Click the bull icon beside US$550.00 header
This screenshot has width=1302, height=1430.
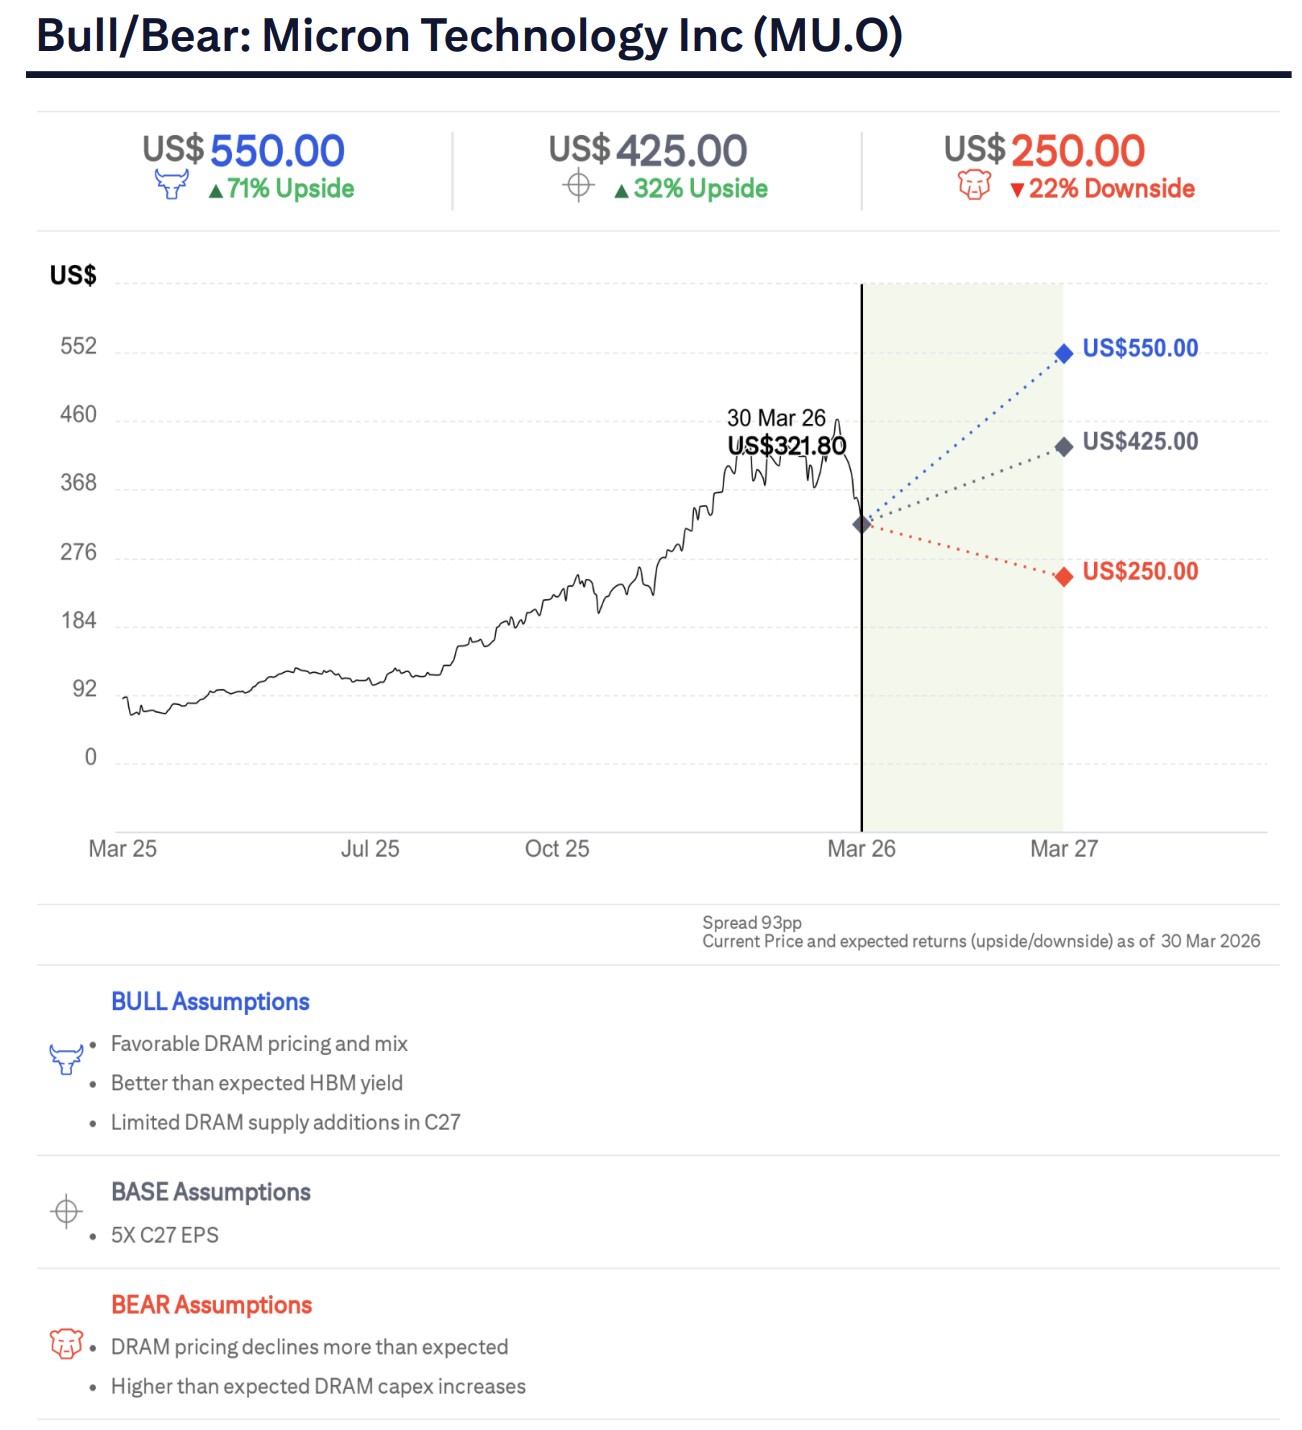coord(171,184)
